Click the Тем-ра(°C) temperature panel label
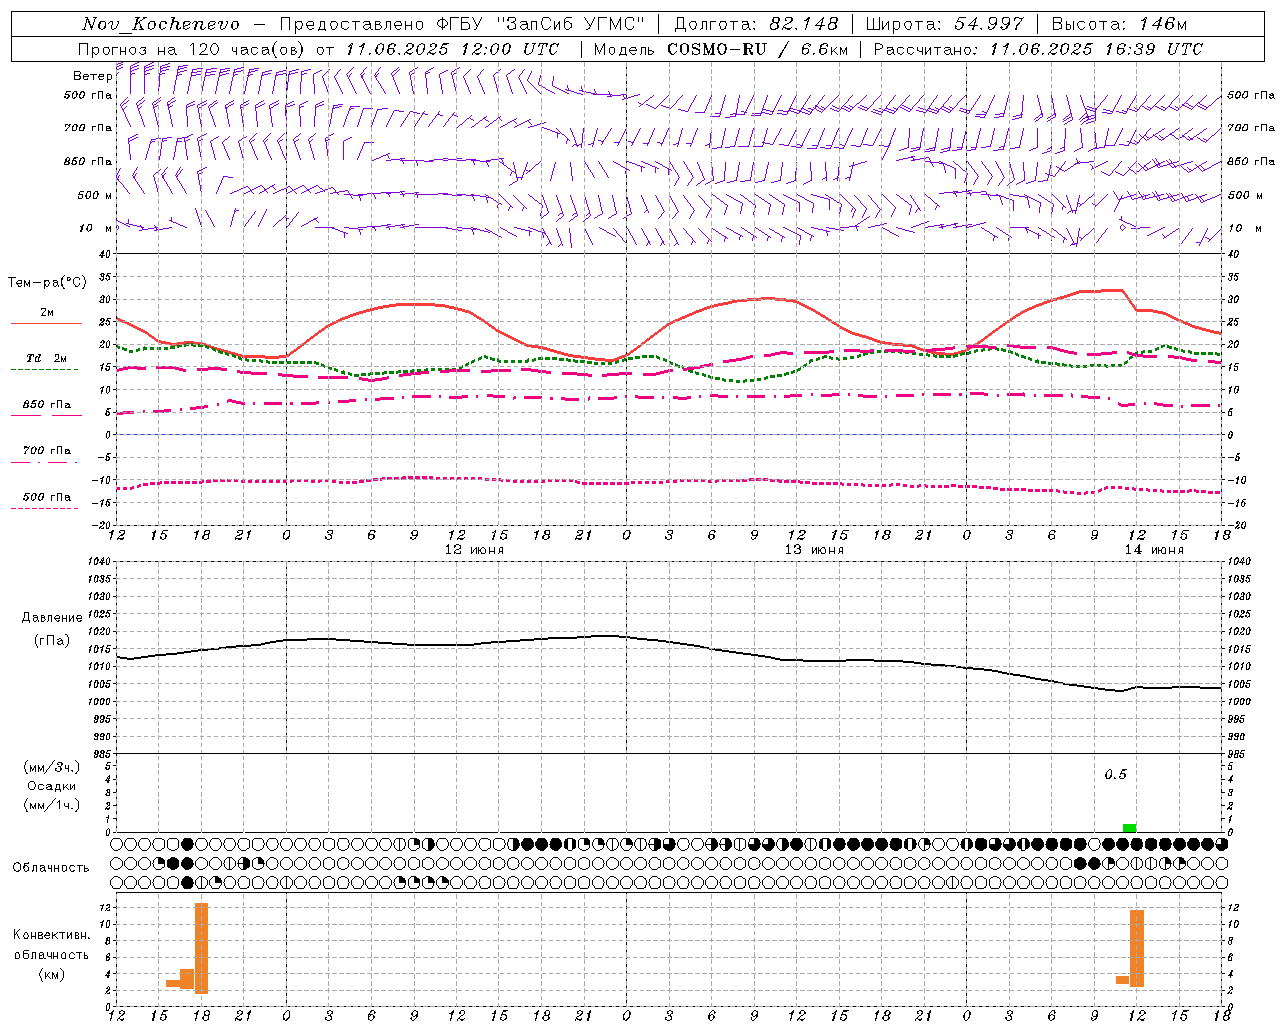The image size is (1280, 1024). tap(48, 283)
